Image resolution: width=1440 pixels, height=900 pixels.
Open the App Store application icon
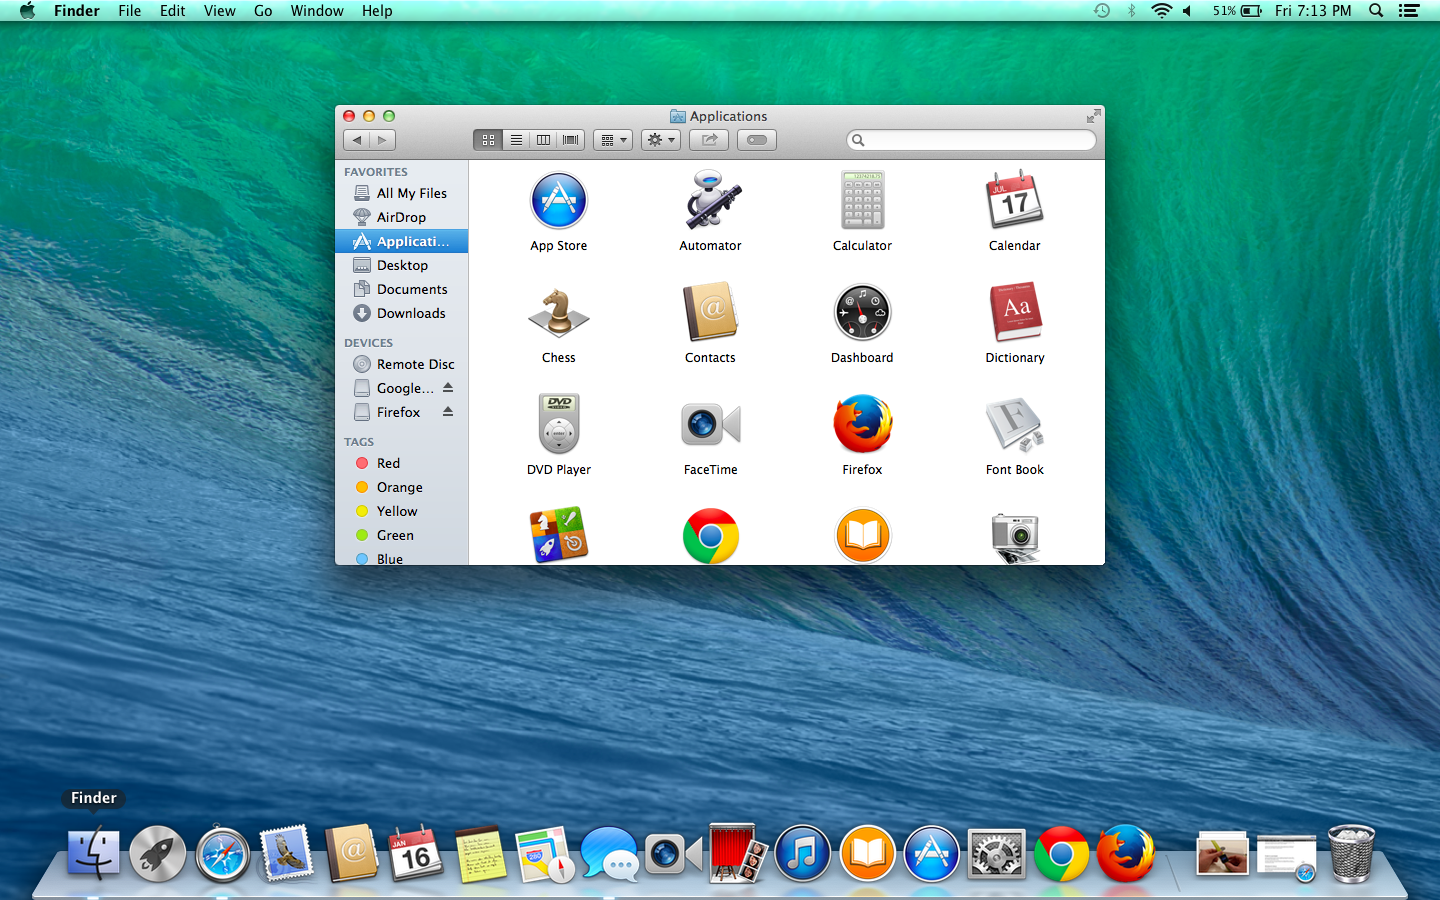point(559,201)
